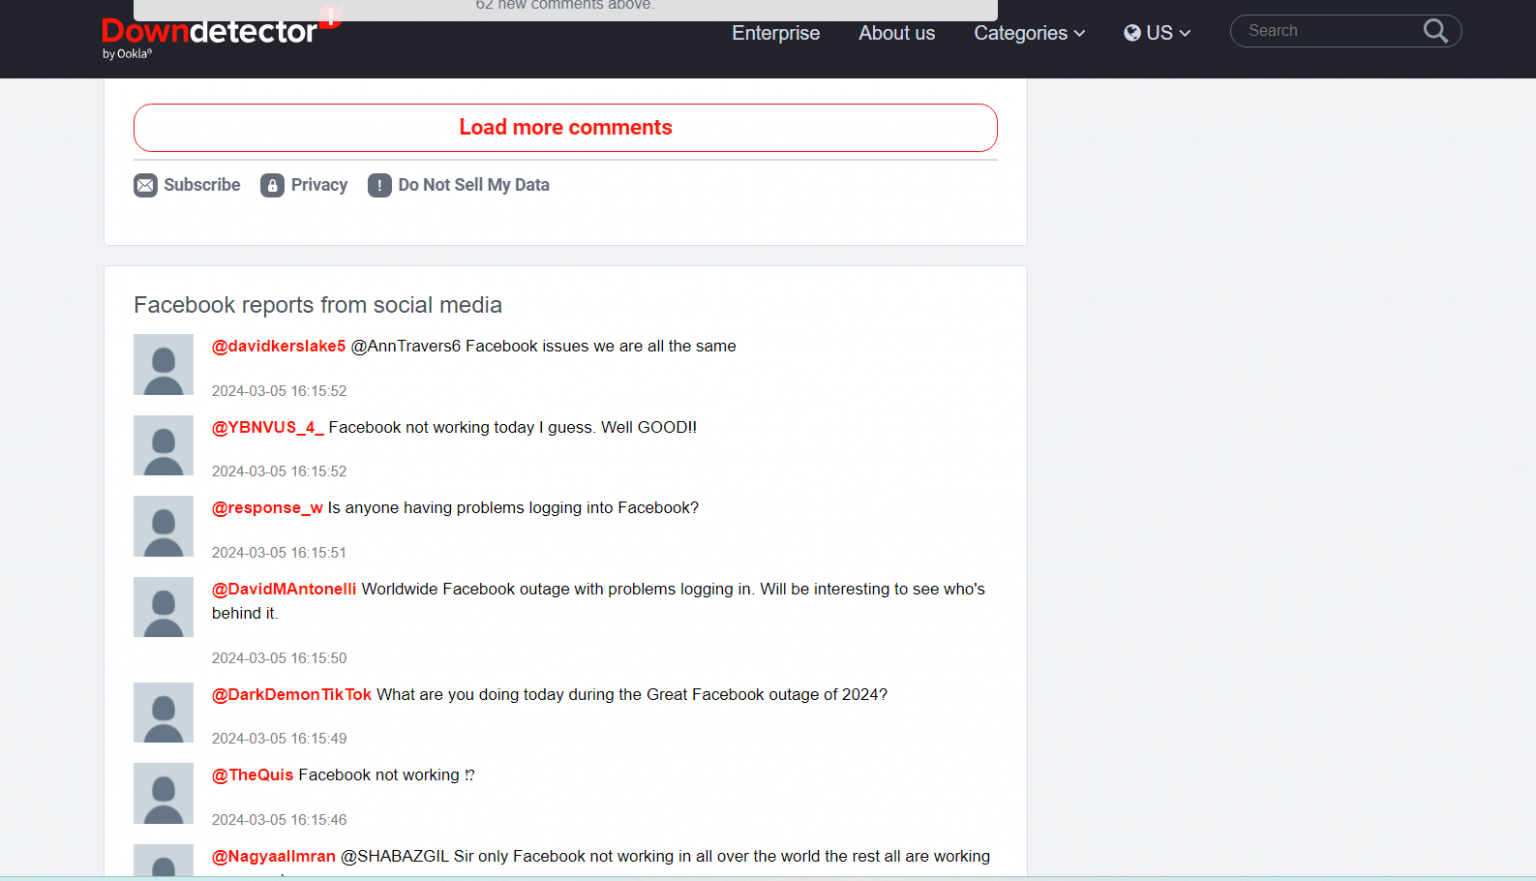
Task: Open the US country selector chevron
Action: [x=1185, y=33]
